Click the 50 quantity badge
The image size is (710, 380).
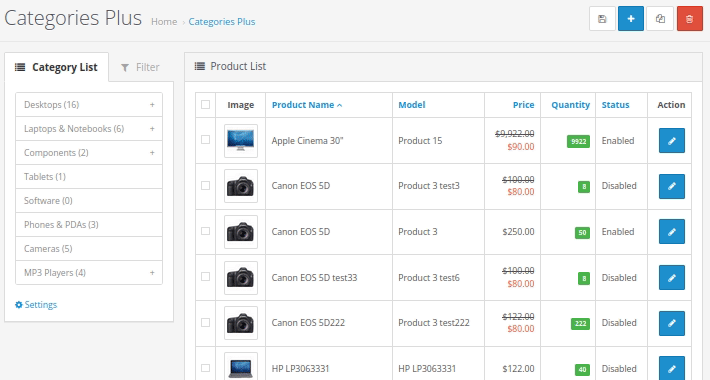point(582,232)
